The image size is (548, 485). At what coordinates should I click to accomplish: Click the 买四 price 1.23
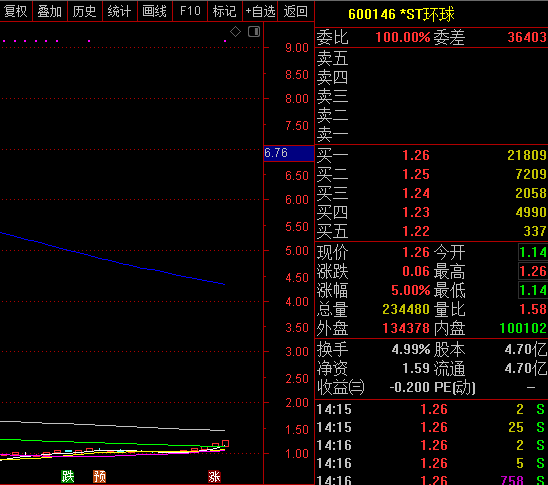[x=416, y=212]
